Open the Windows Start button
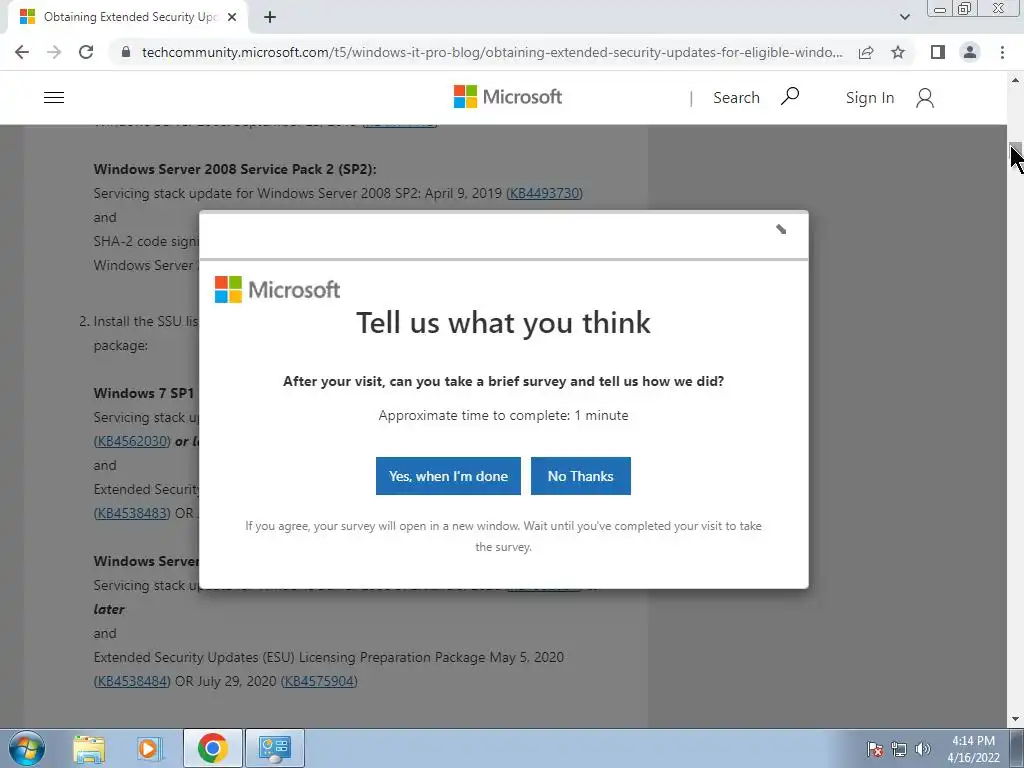This screenshot has width=1024, height=768. click(27, 748)
